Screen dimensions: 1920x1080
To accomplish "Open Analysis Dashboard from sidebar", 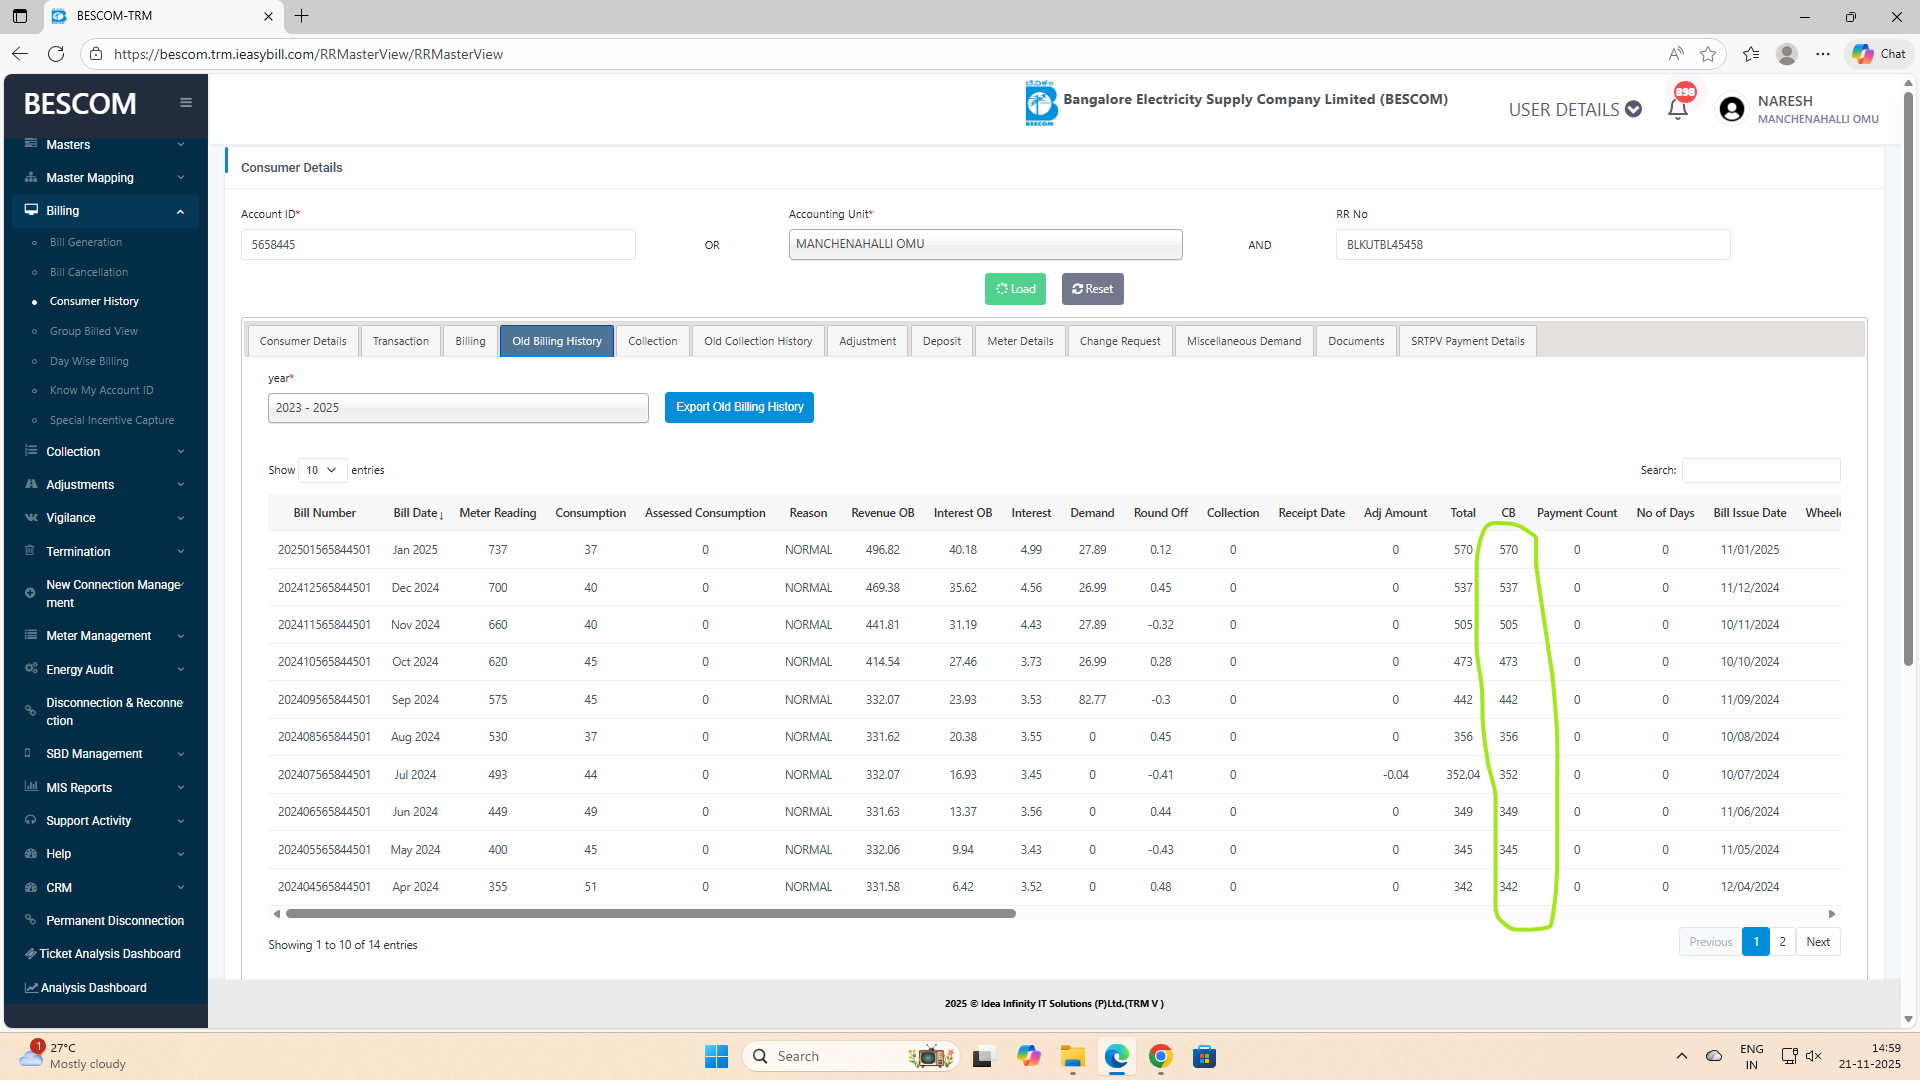I will click(93, 988).
